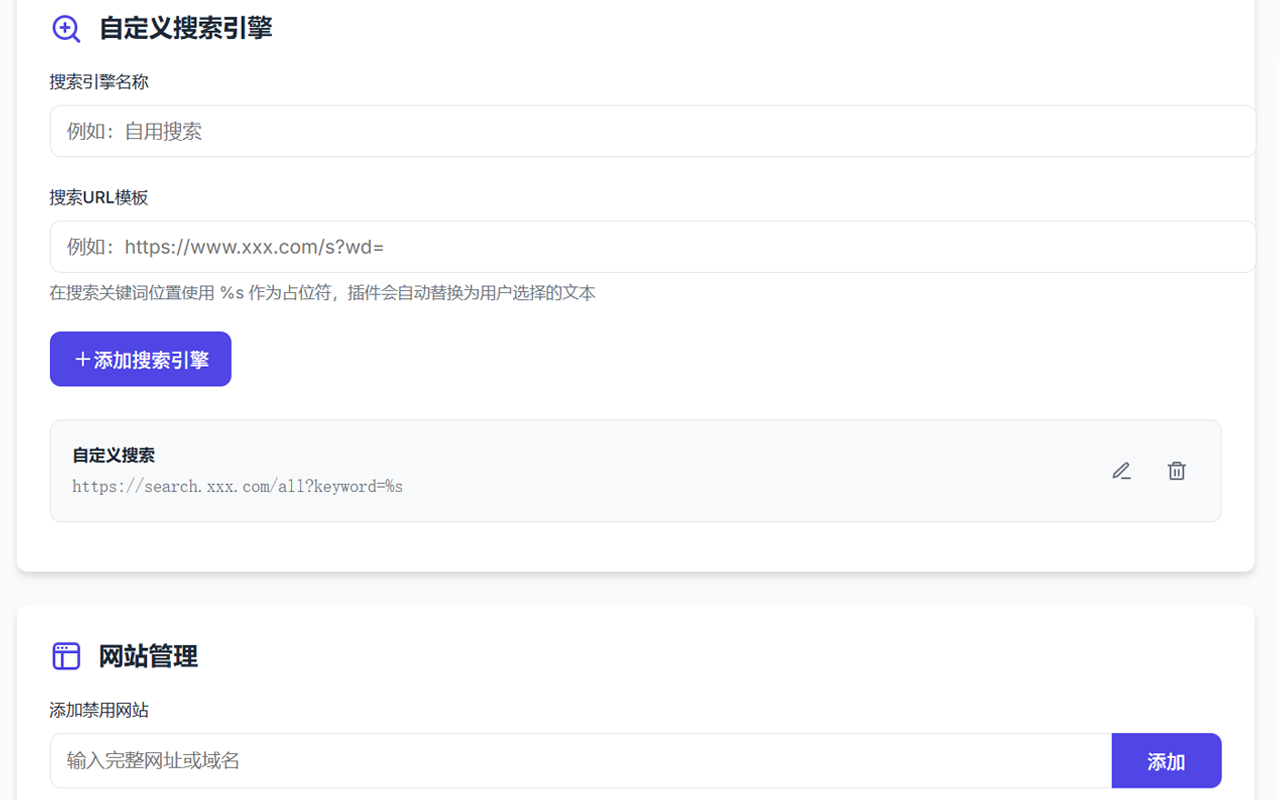Screen dimensions: 1280x800
Task: Click the 添加禁用网站 label
Action: click(x=99, y=710)
